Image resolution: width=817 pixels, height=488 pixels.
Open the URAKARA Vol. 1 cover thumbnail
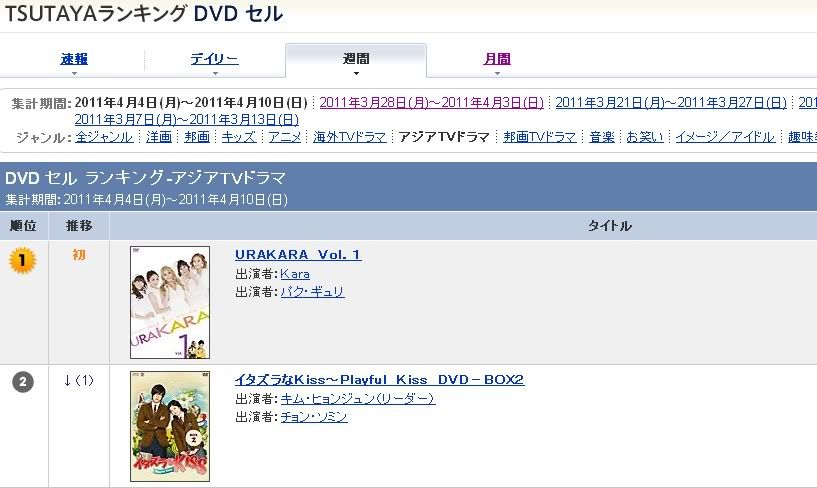point(170,302)
